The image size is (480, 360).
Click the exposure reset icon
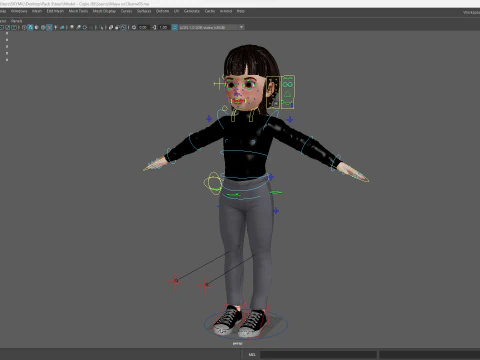pos(134,27)
